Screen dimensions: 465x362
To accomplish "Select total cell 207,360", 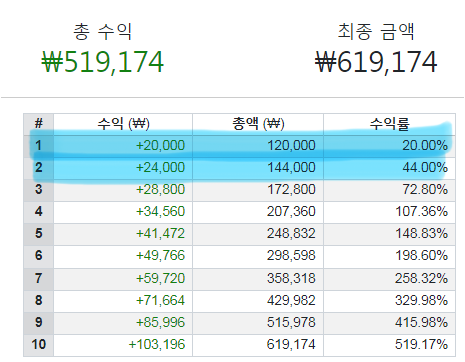I will [258, 212].
